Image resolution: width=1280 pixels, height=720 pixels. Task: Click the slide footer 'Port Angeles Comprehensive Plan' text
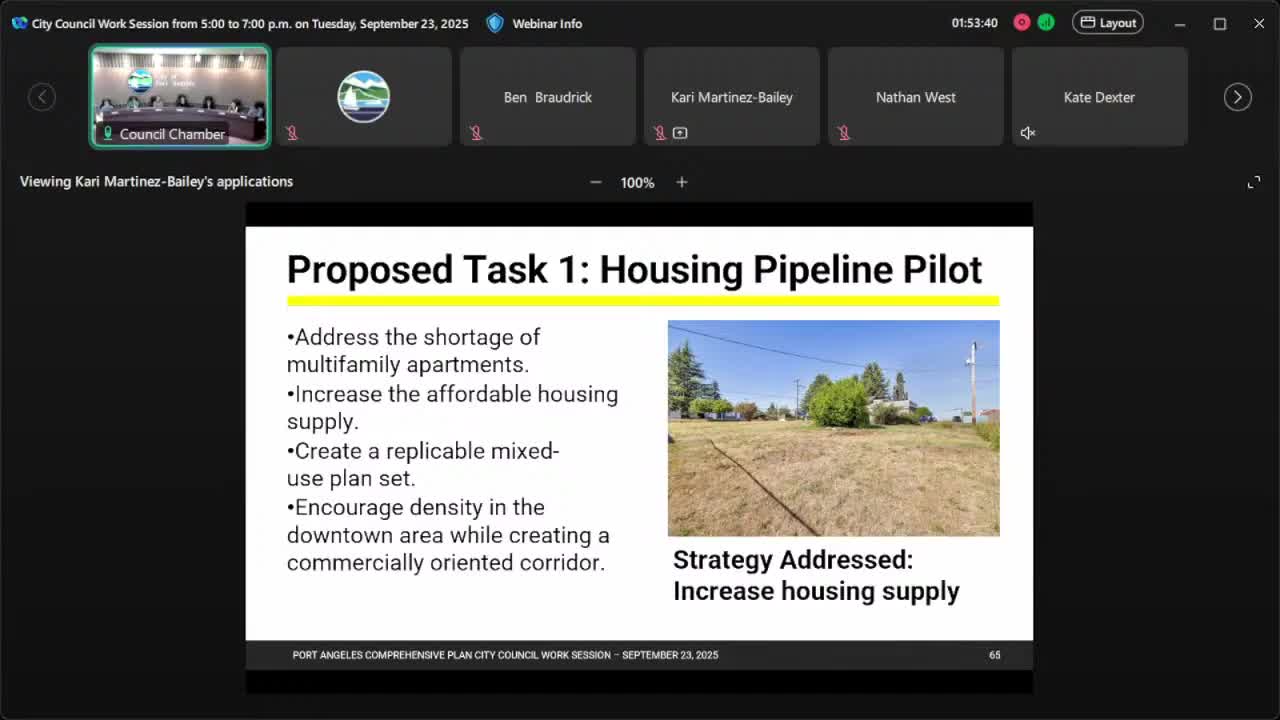505,655
